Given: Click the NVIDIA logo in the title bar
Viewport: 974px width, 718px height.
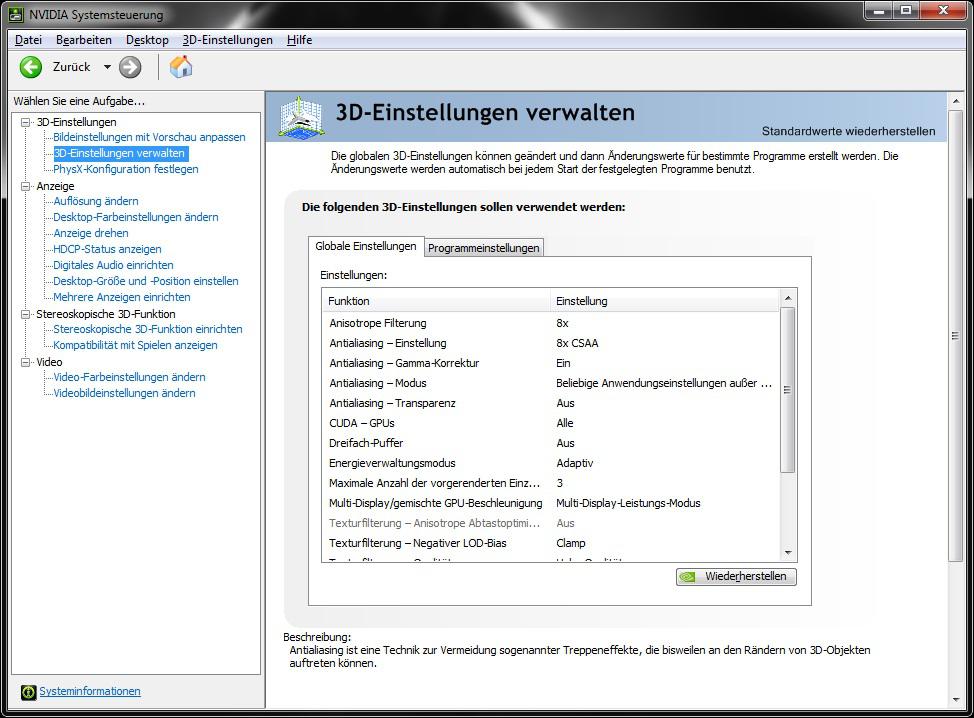Looking at the screenshot, I should pyautogui.click(x=15, y=14).
